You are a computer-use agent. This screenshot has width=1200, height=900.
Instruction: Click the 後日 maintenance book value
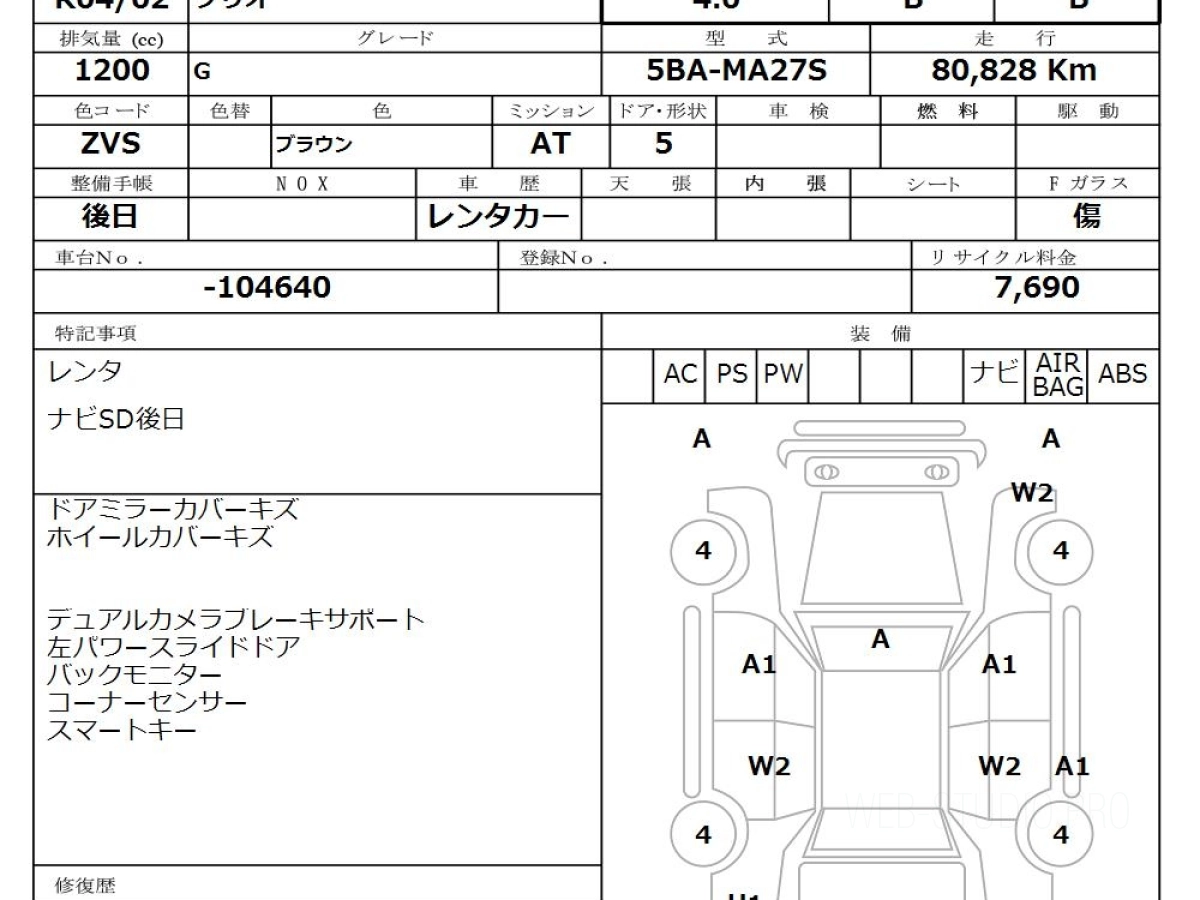click(111, 217)
